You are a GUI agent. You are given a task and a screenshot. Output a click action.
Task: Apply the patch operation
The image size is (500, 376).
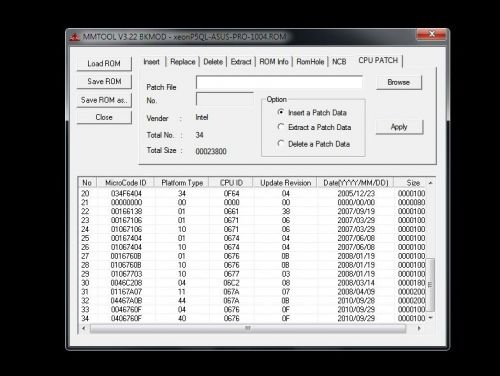pos(399,127)
